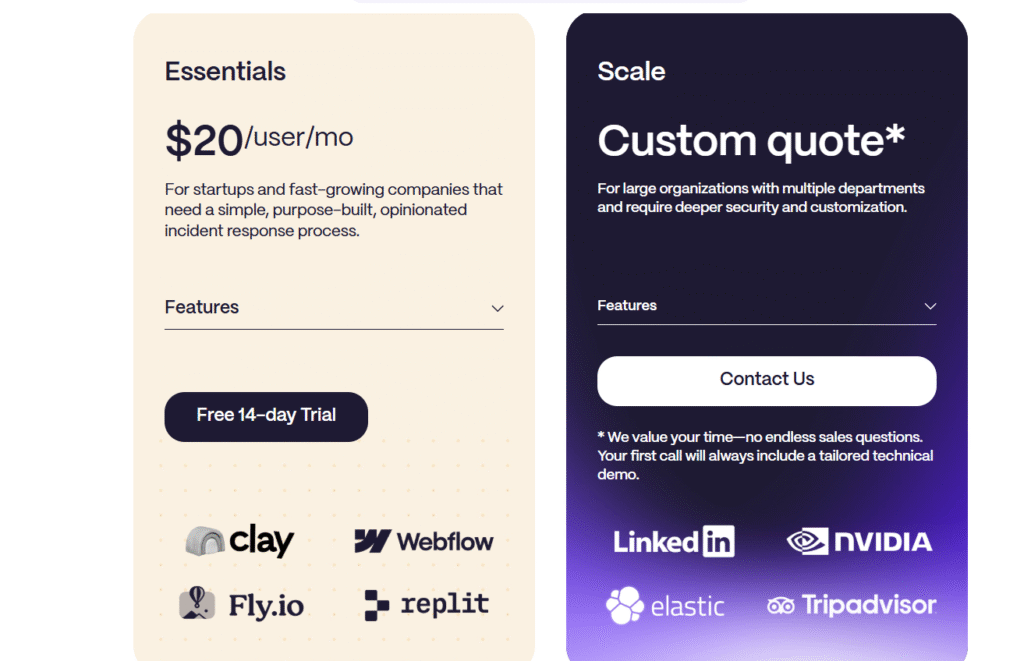The height and width of the screenshot is (661, 1024).
Task: Click the Tripadvisor wordmark text
Action: point(869,605)
